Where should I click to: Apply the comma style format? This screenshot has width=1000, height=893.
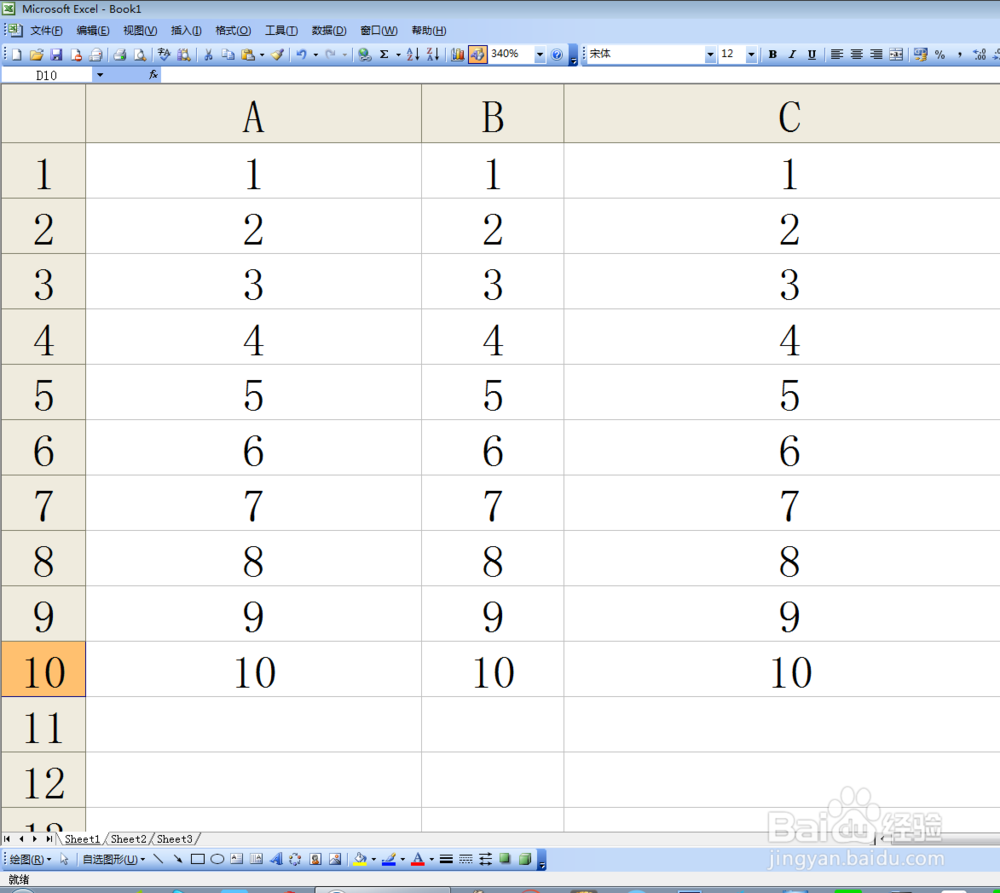coord(960,54)
